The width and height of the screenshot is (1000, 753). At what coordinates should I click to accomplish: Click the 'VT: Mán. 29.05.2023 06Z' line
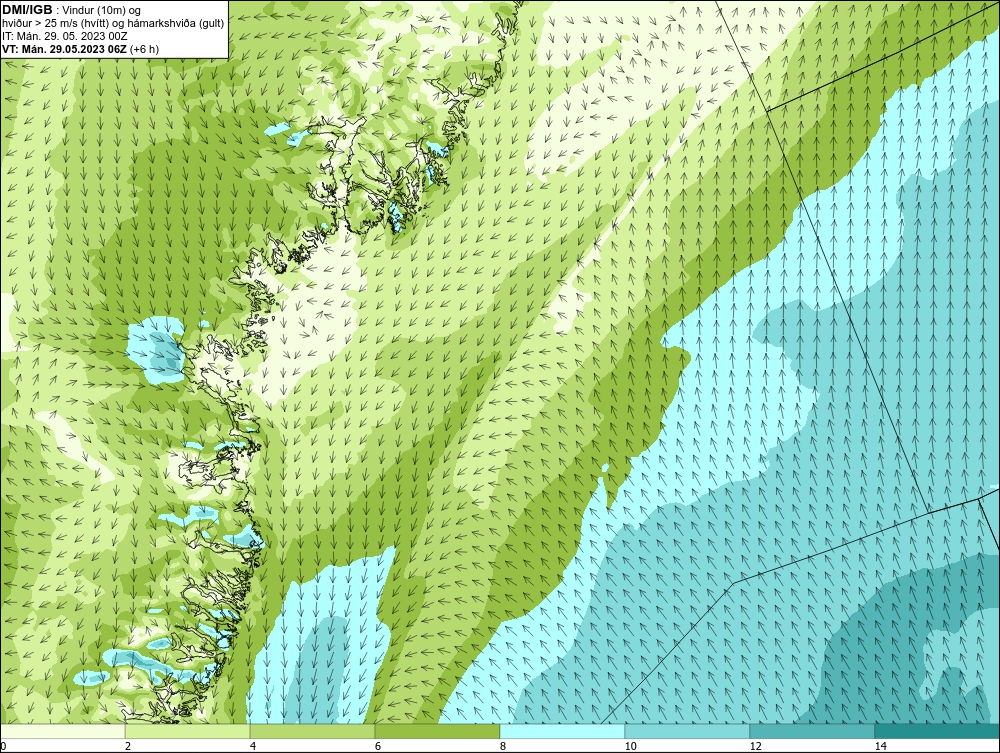[80, 50]
